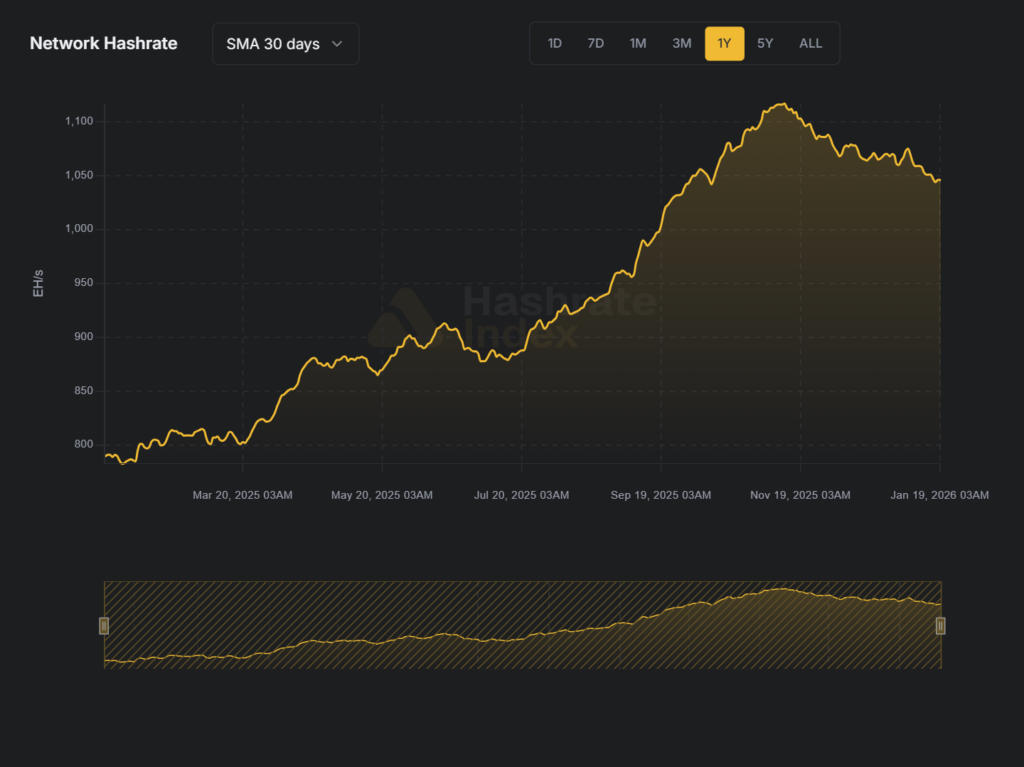Click the hashrate peak on the chart line
This screenshot has height=767, width=1024.
click(783, 104)
